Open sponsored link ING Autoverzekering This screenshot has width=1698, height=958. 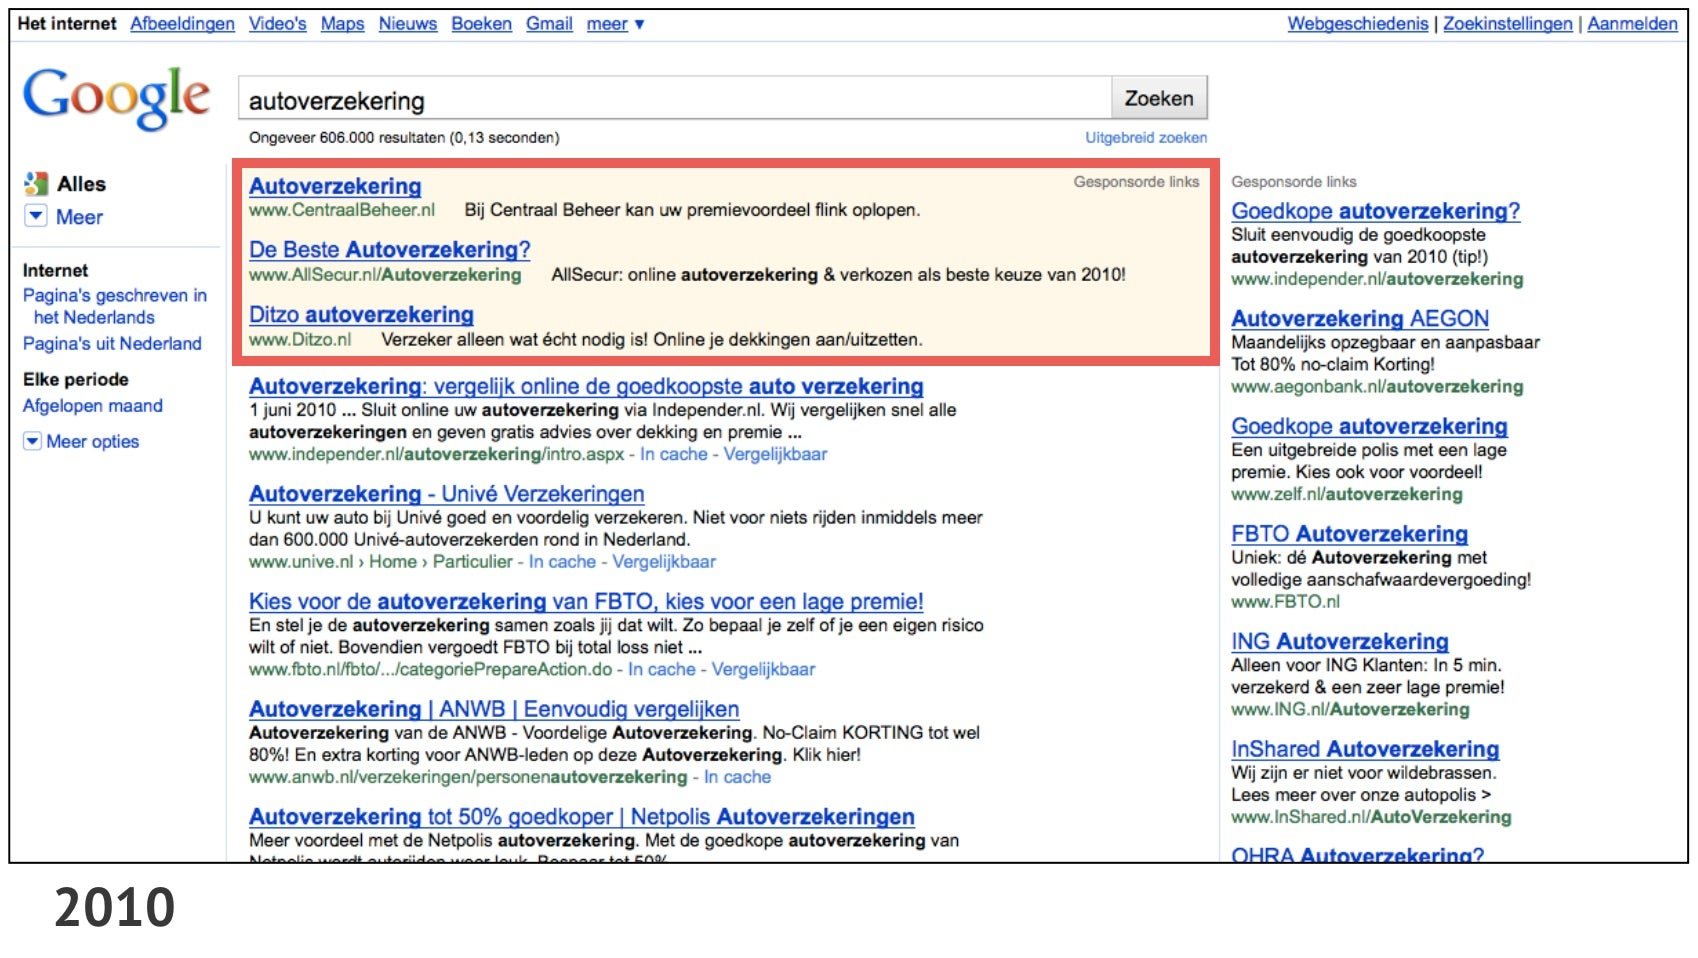coord(1340,642)
